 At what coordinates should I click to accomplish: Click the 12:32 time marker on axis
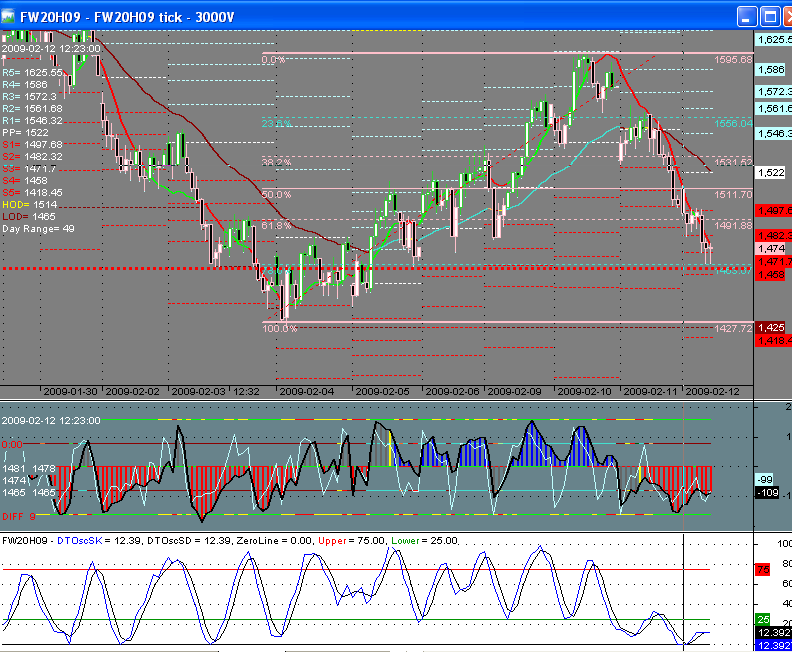point(246,392)
